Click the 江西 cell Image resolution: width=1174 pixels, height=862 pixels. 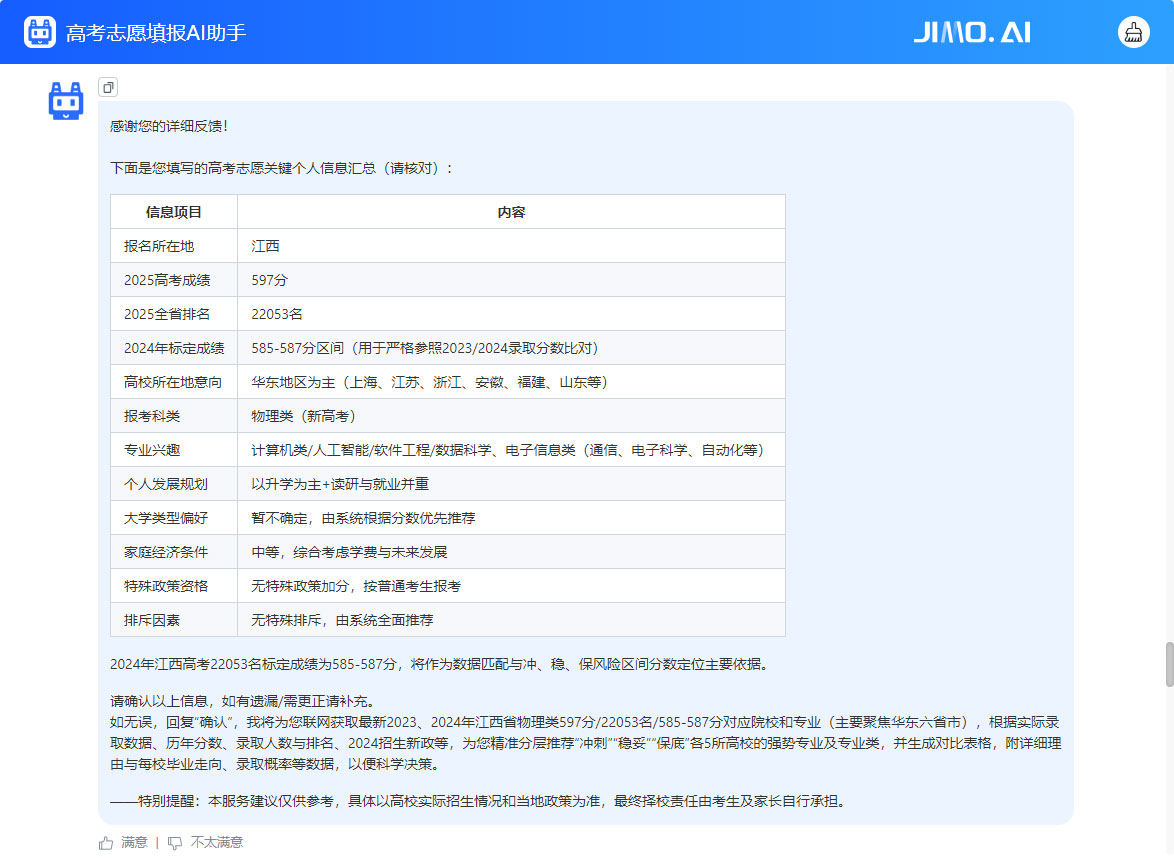point(511,246)
